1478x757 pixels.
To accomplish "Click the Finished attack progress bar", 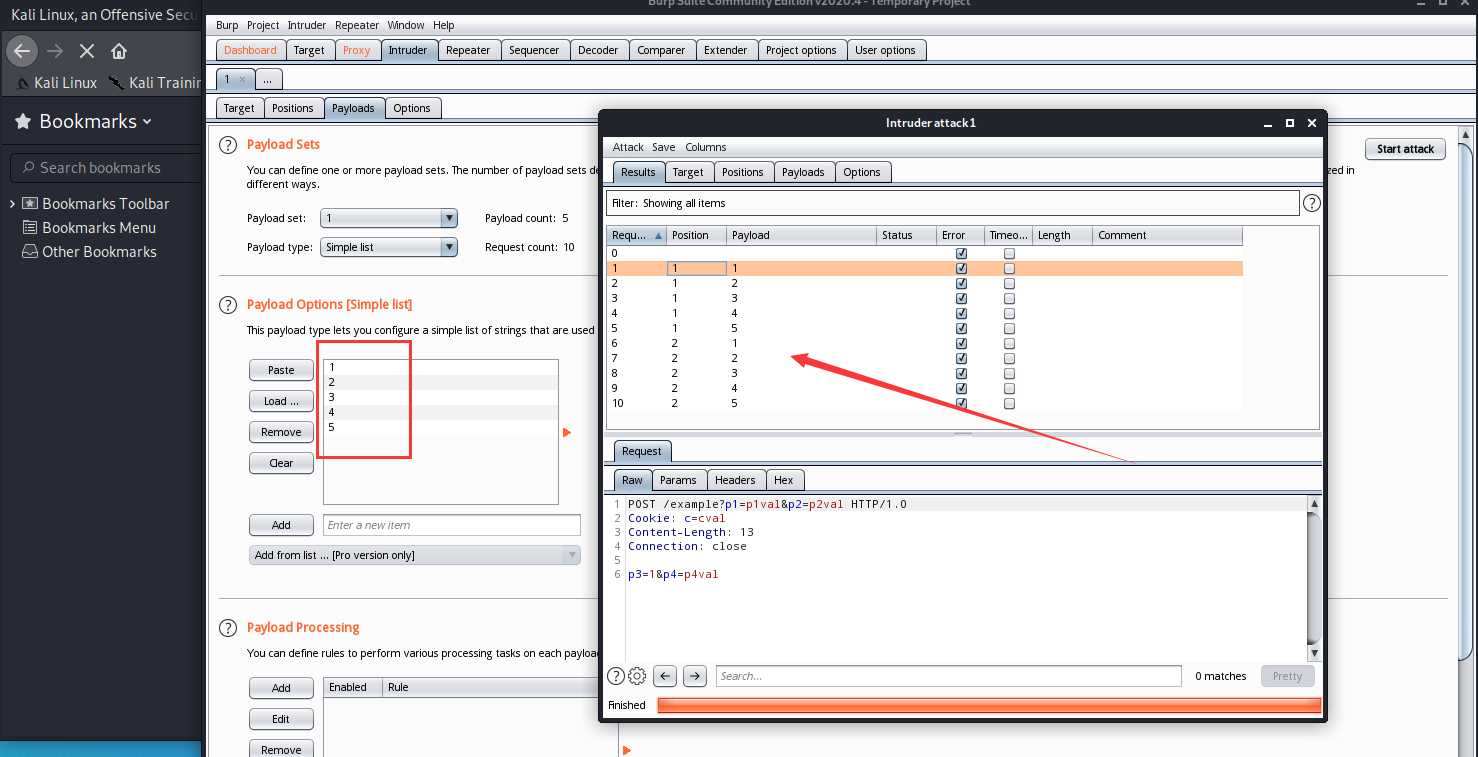I will [989, 705].
